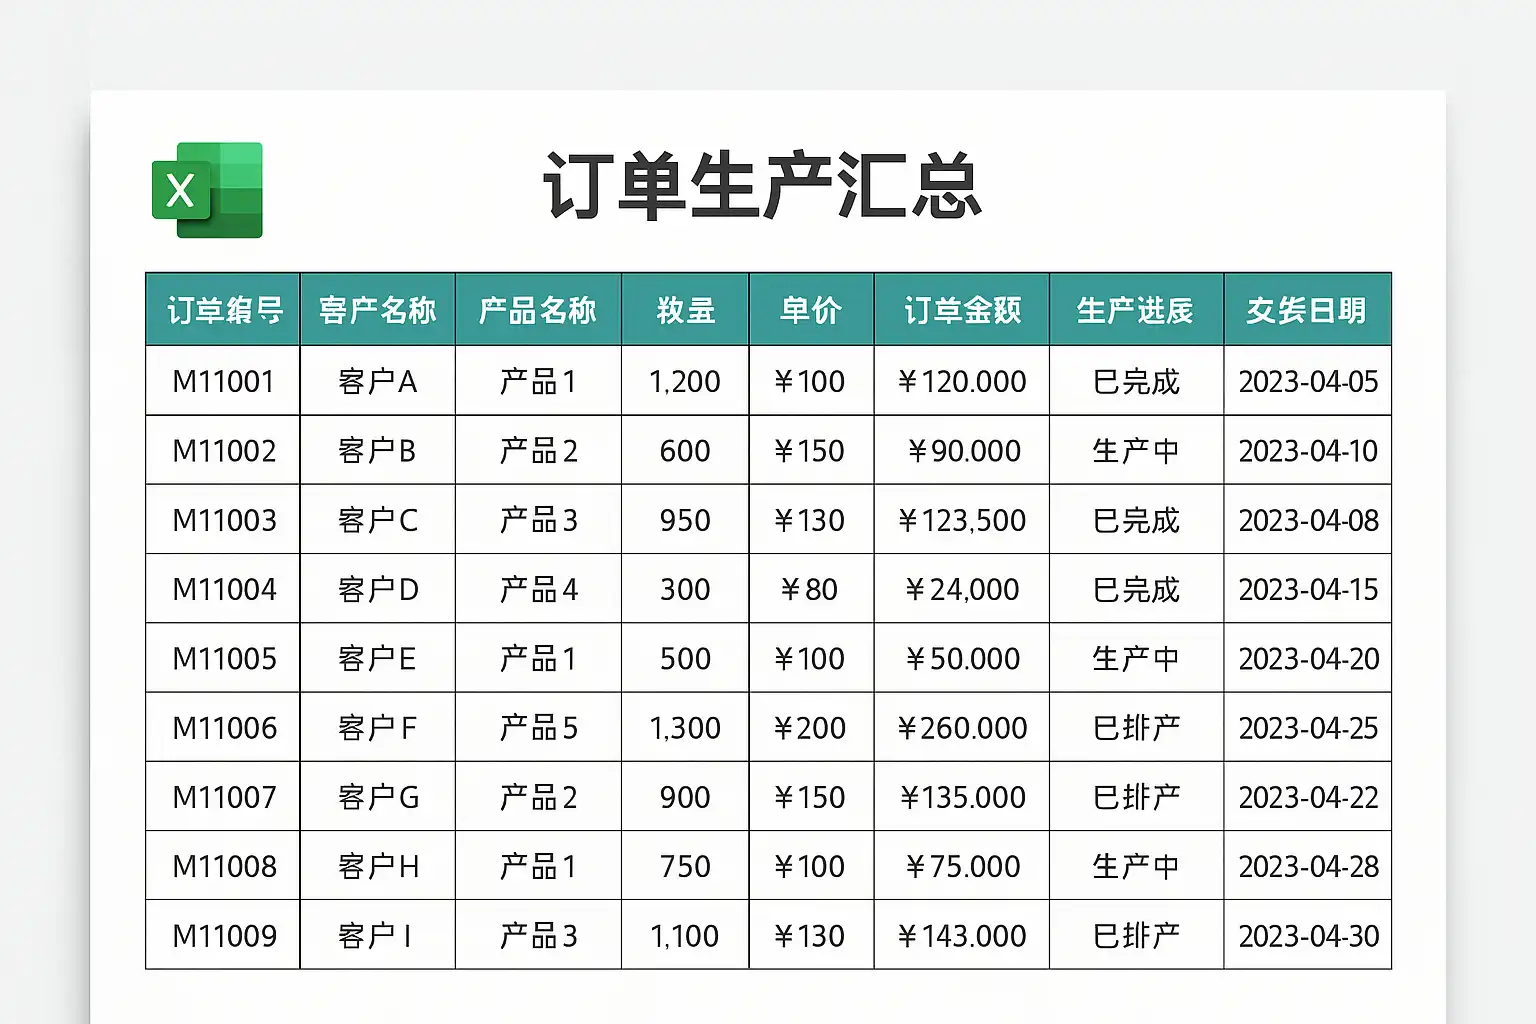Screen dimensions: 1536x1024
Task: Click the 生产进度 column header
Action: pyautogui.click(x=1136, y=310)
